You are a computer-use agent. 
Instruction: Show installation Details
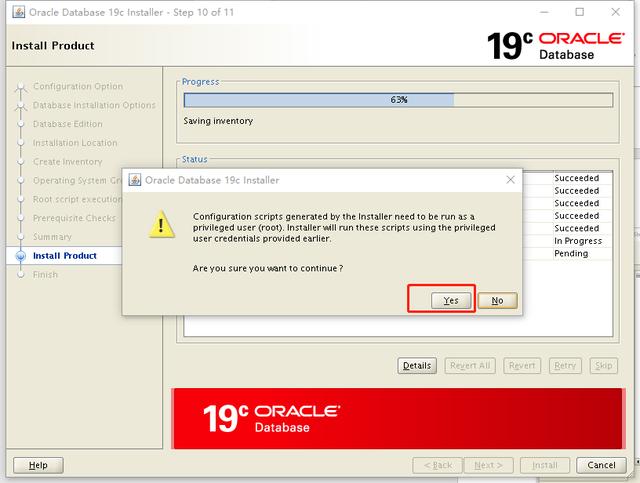click(x=417, y=365)
